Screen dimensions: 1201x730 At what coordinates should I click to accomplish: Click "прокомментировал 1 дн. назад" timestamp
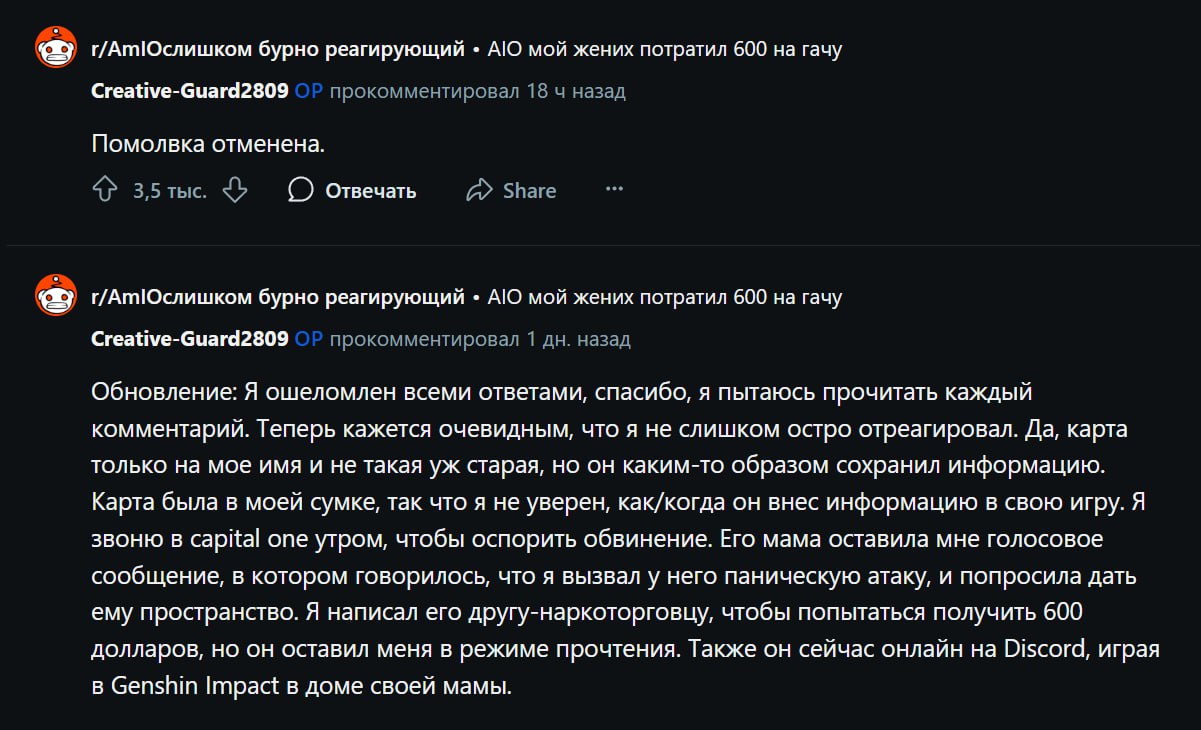click(480, 339)
